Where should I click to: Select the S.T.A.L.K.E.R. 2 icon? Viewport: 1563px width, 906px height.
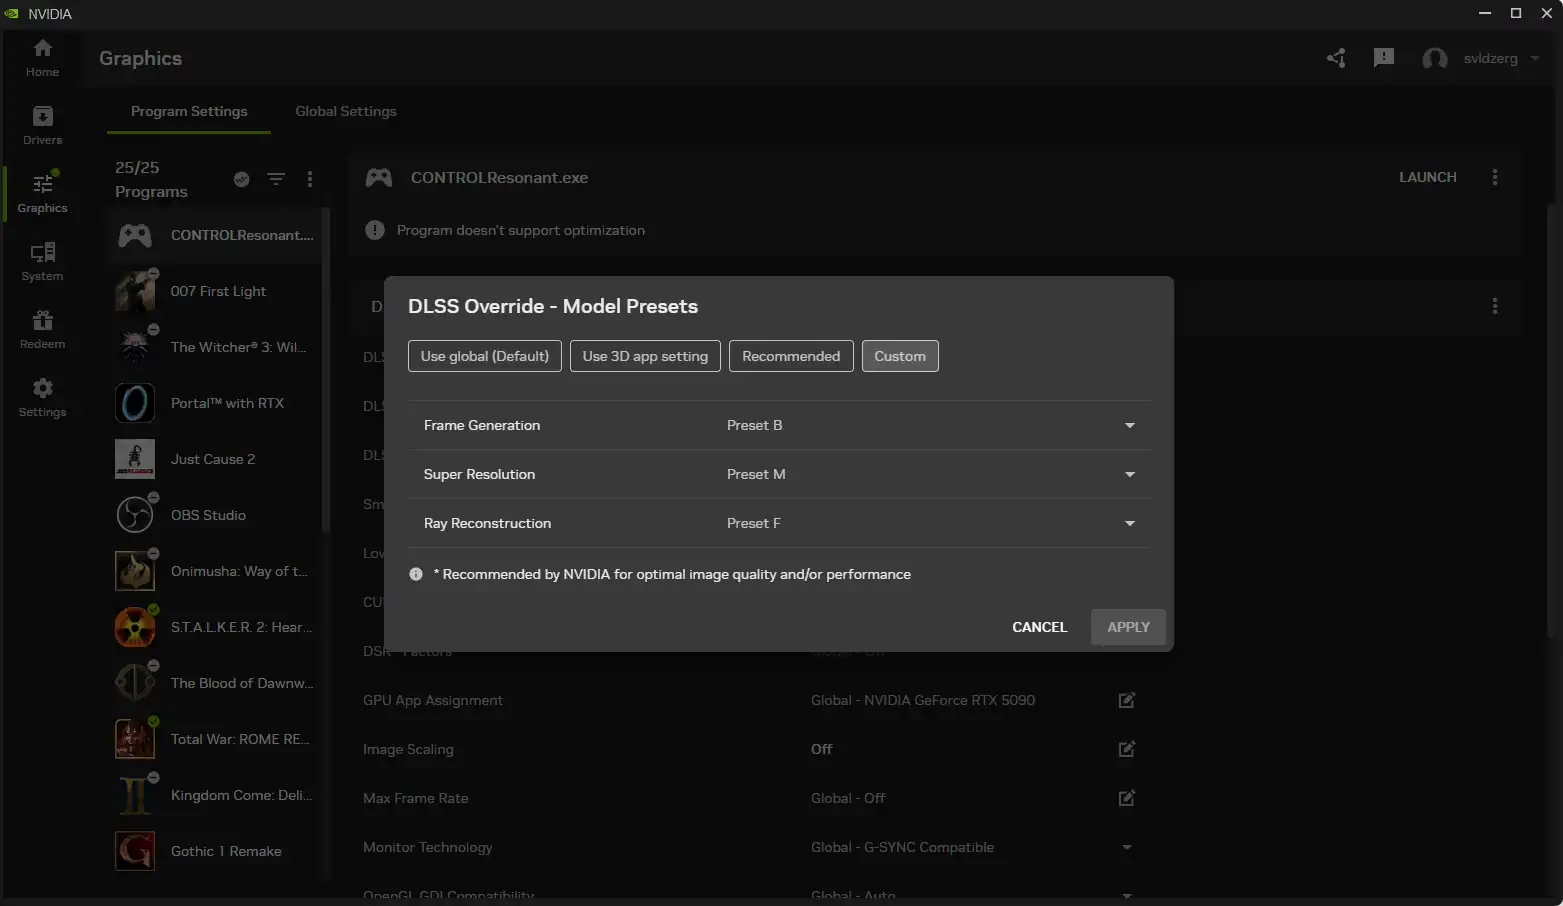135,627
